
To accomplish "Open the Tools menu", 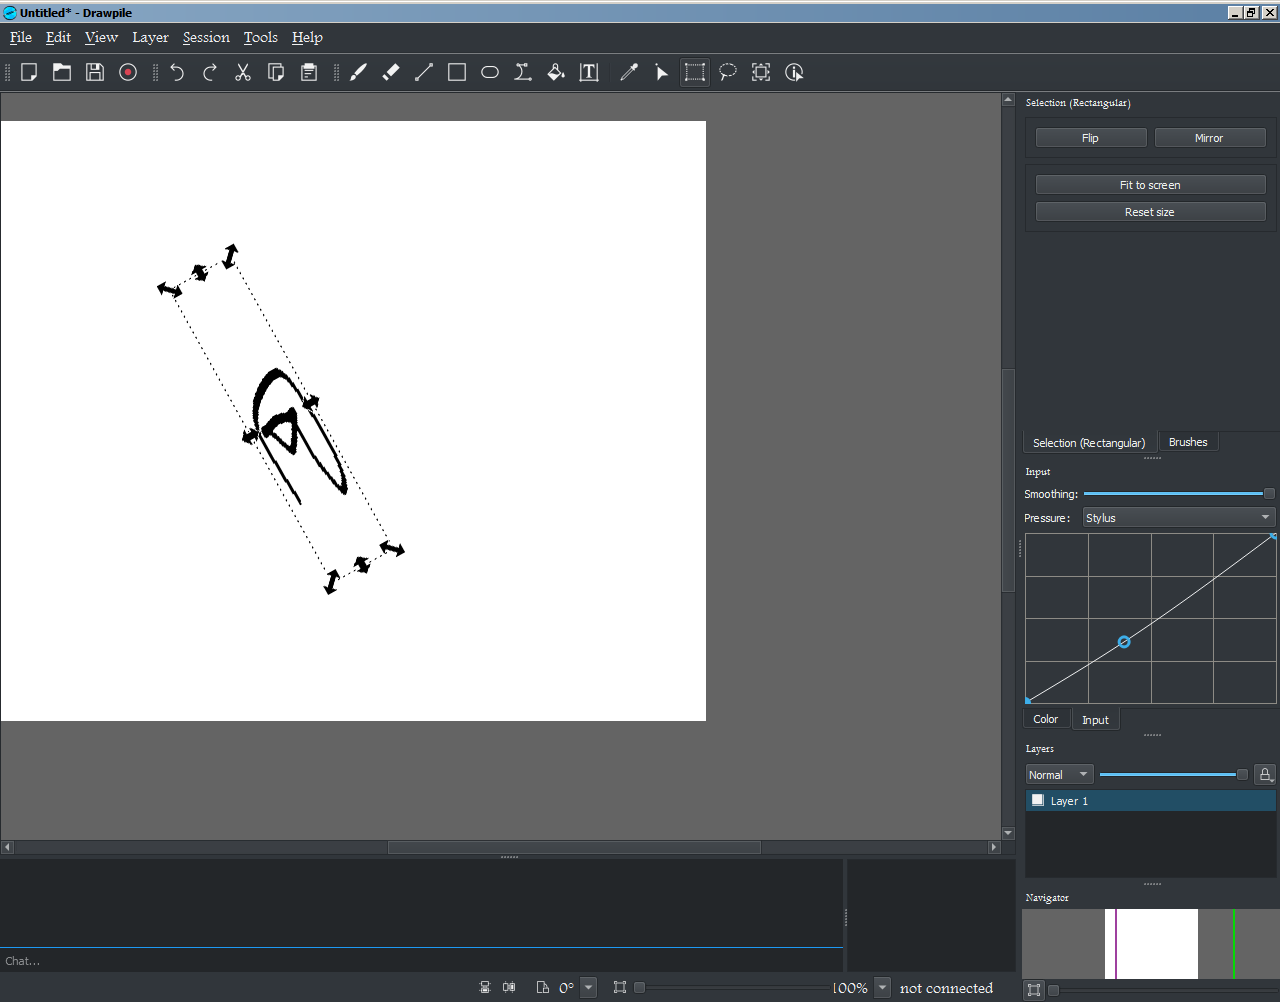I will tap(260, 37).
